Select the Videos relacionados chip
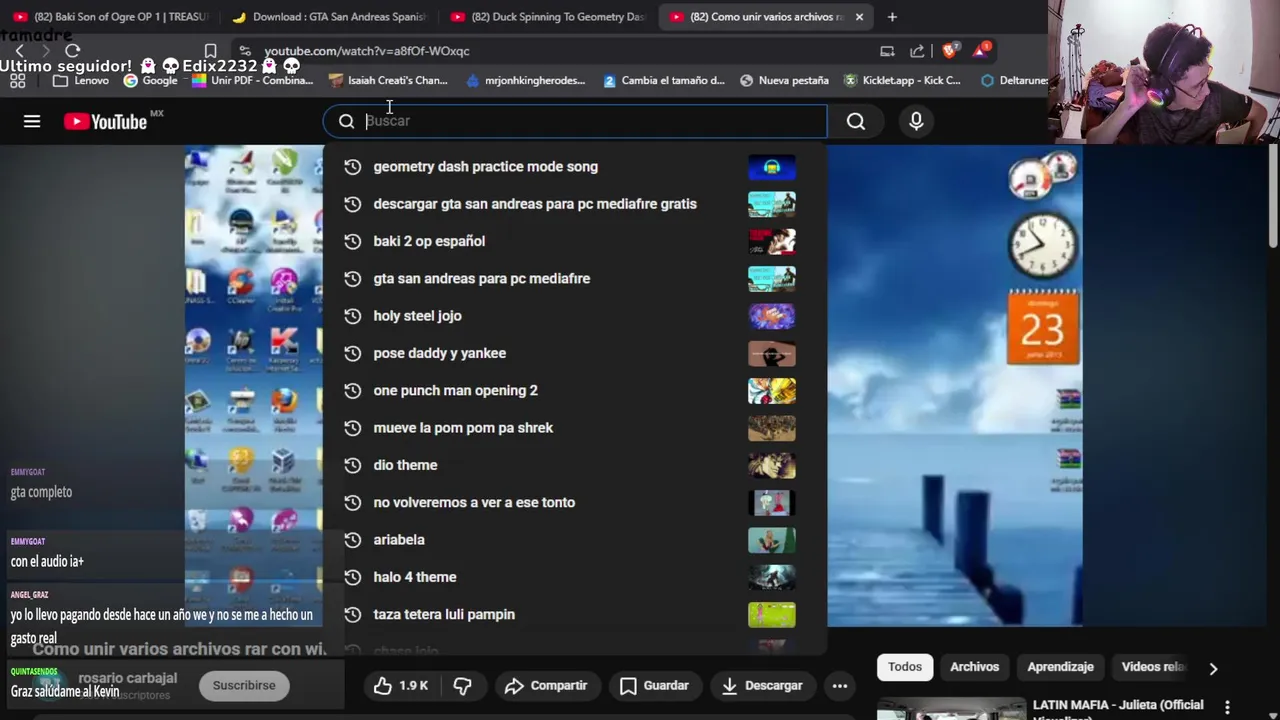The width and height of the screenshot is (1280, 720). click(1152, 667)
